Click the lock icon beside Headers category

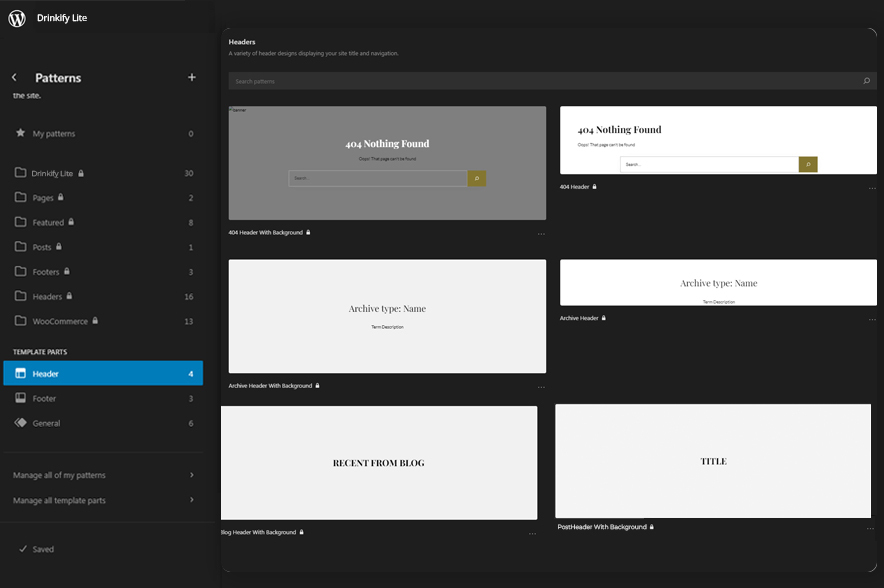coord(68,296)
